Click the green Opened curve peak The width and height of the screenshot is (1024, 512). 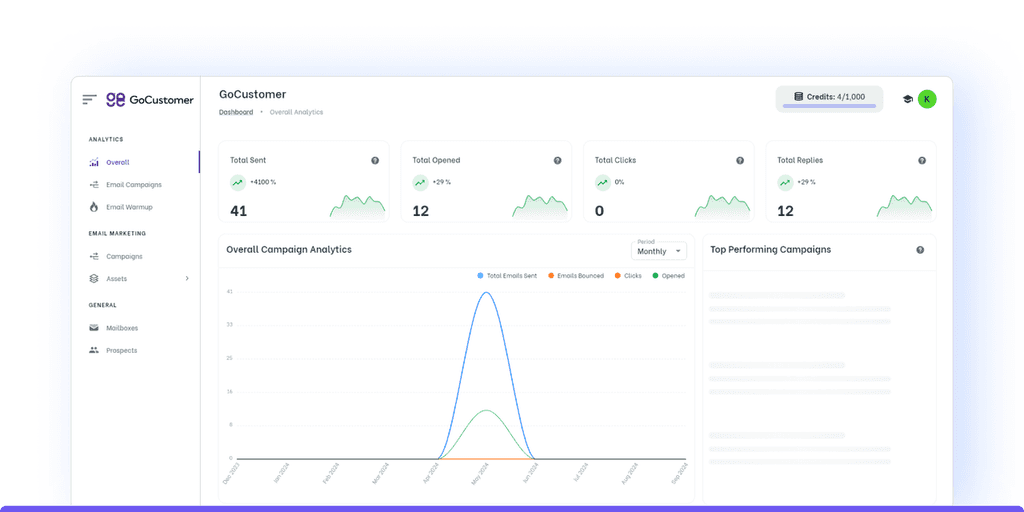click(x=486, y=410)
